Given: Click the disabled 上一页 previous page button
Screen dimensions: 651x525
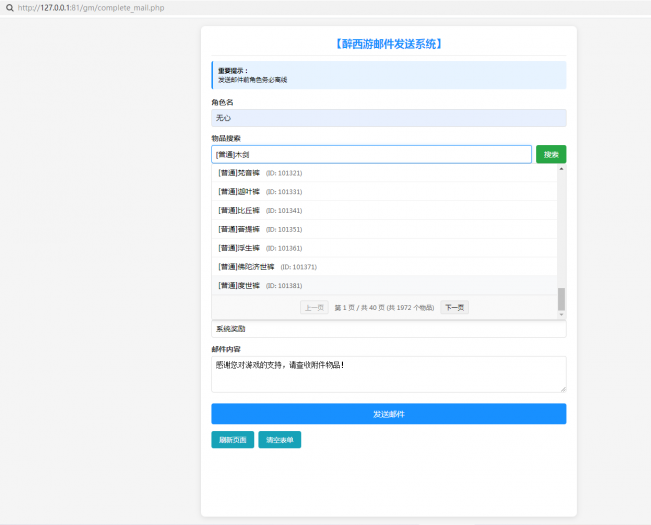Looking at the screenshot, I should tap(314, 308).
